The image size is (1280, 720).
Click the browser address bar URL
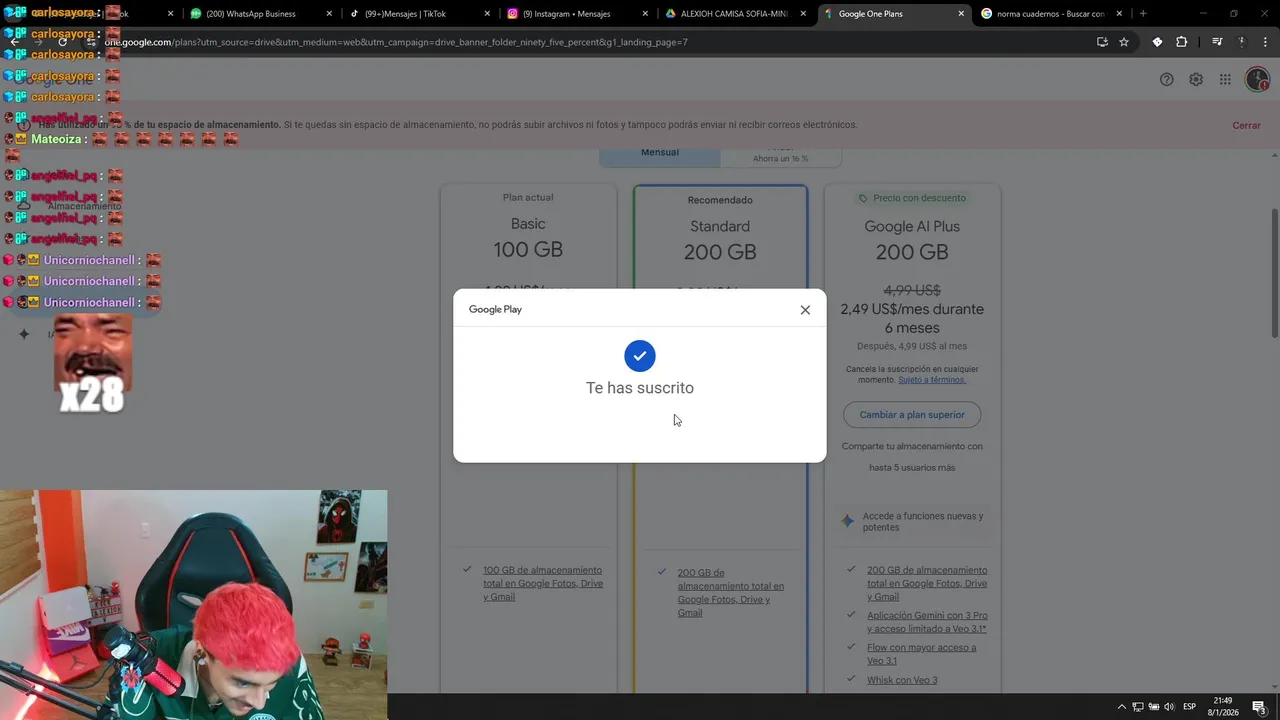[x=396, y=42]
